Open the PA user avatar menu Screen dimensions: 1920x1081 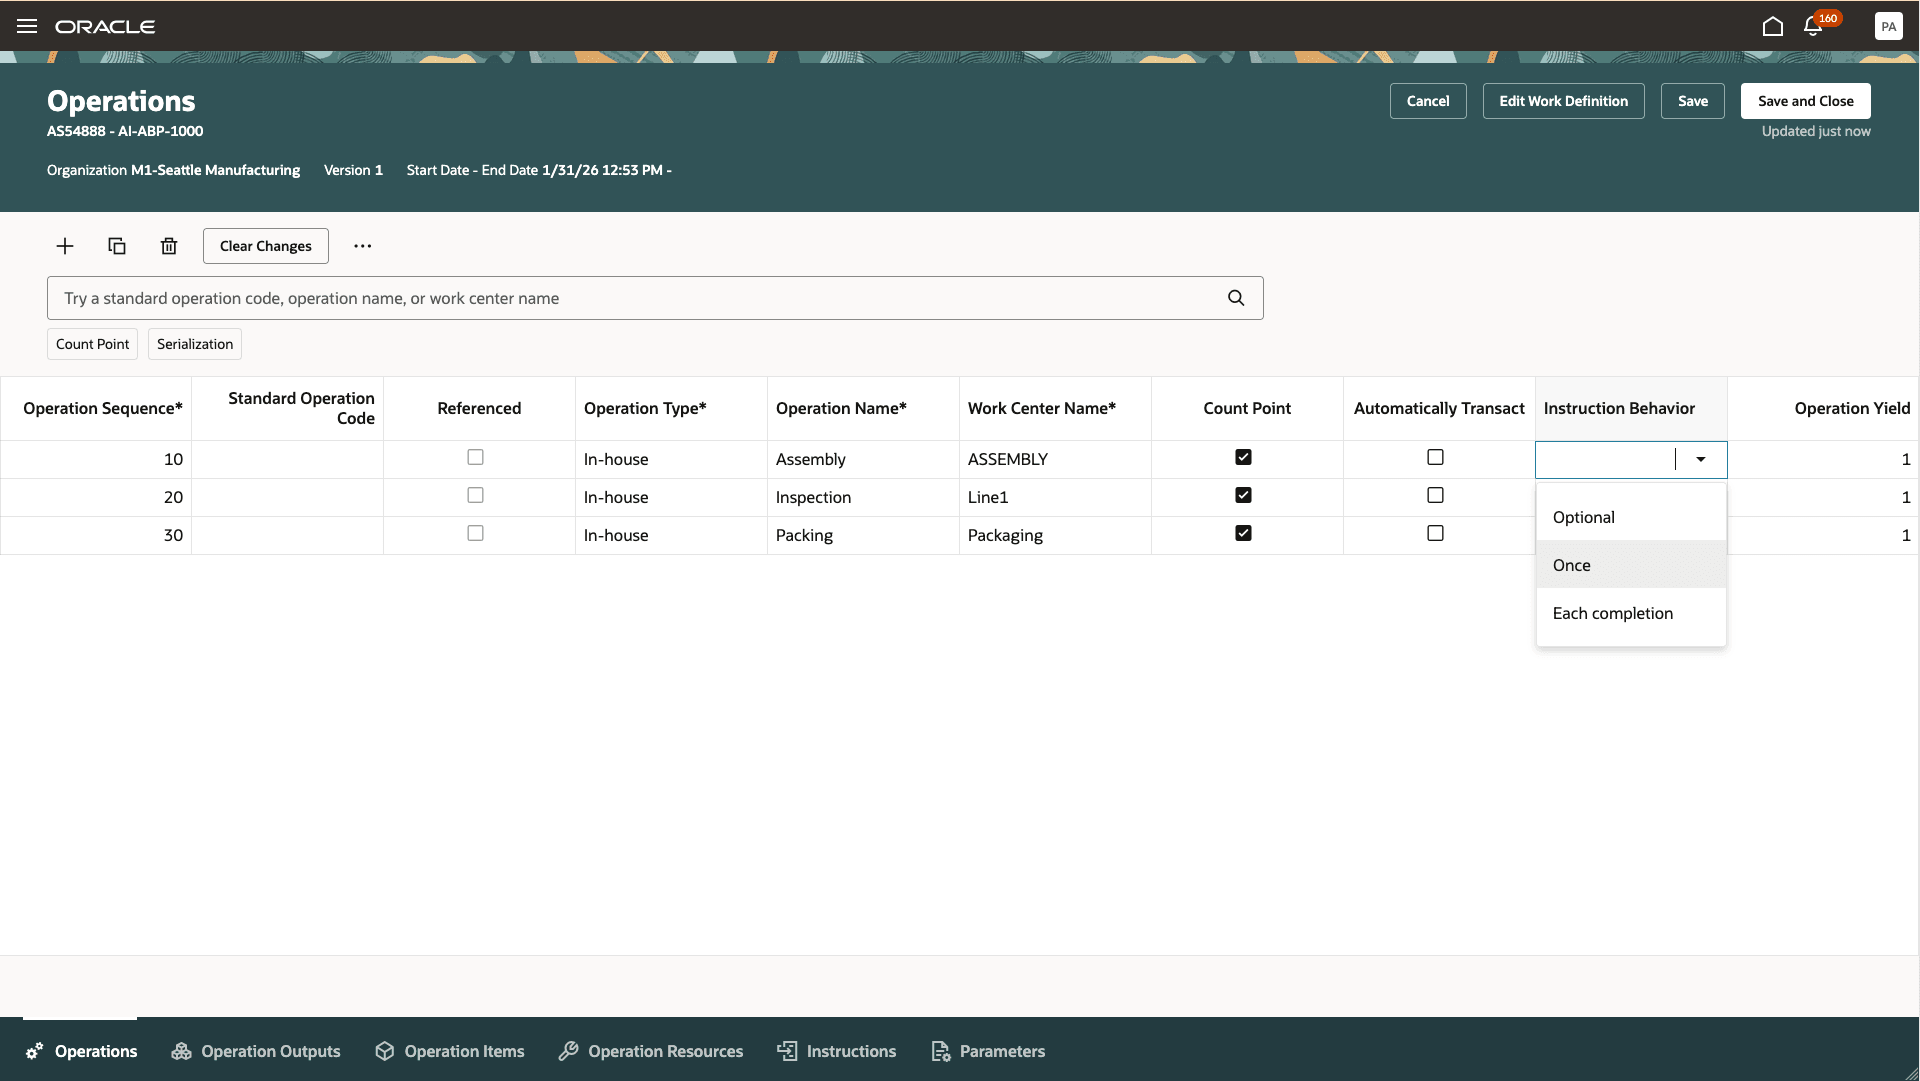(1888, 27)
